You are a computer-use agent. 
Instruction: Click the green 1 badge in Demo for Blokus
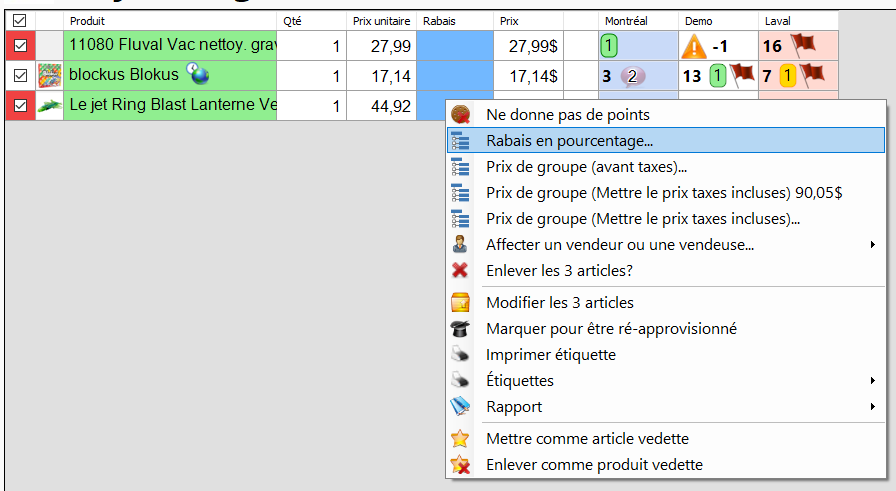(718, 75)
